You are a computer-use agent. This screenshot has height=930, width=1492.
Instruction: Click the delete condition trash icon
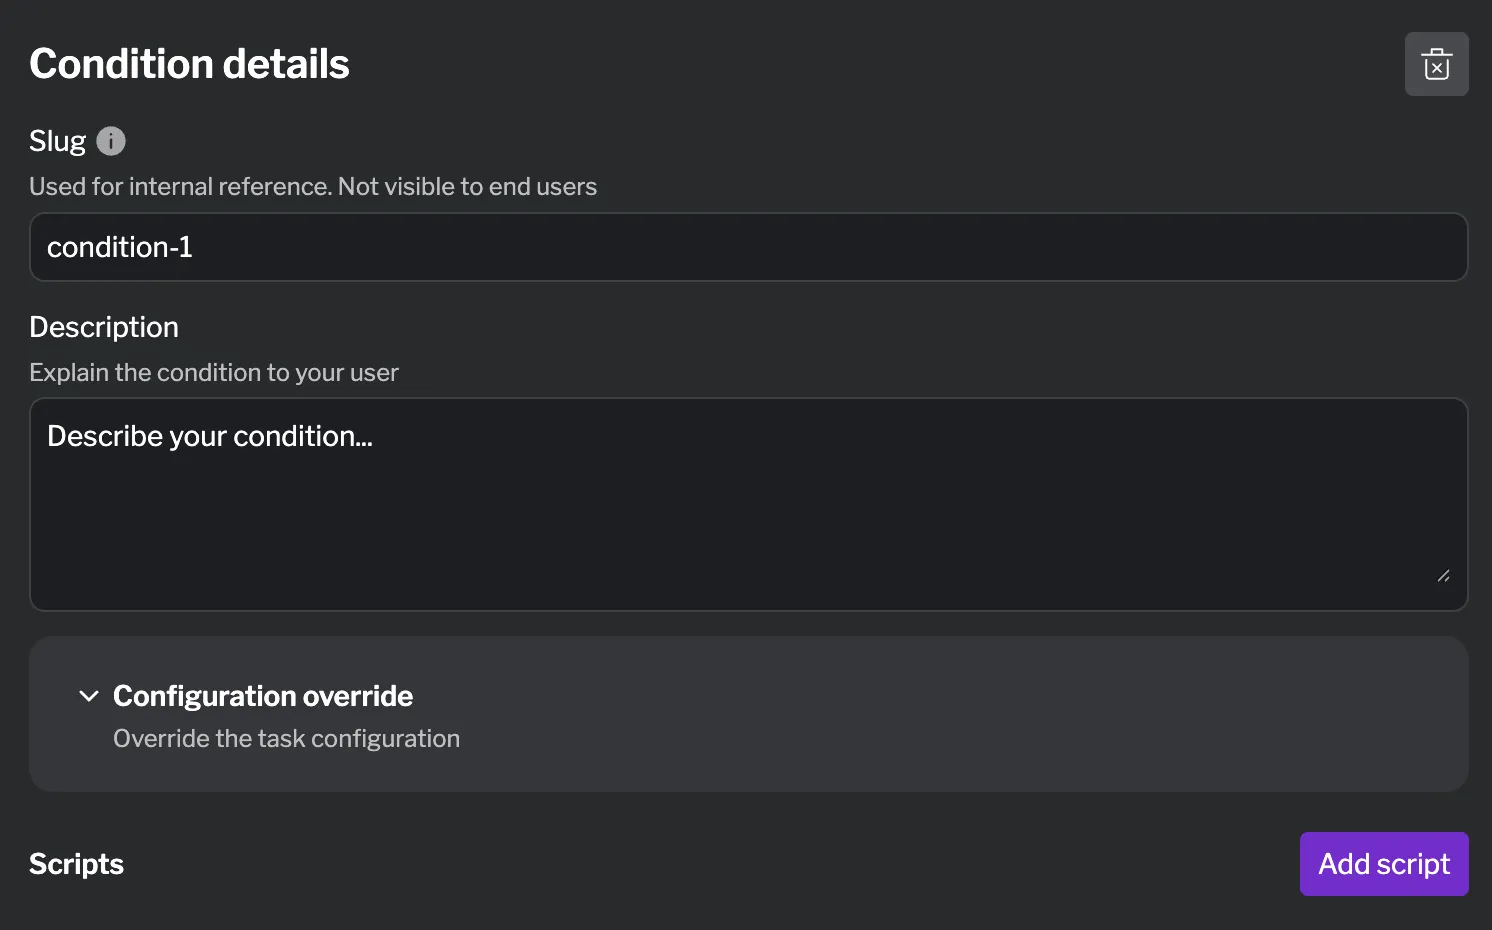click(x=1436, y=64)
